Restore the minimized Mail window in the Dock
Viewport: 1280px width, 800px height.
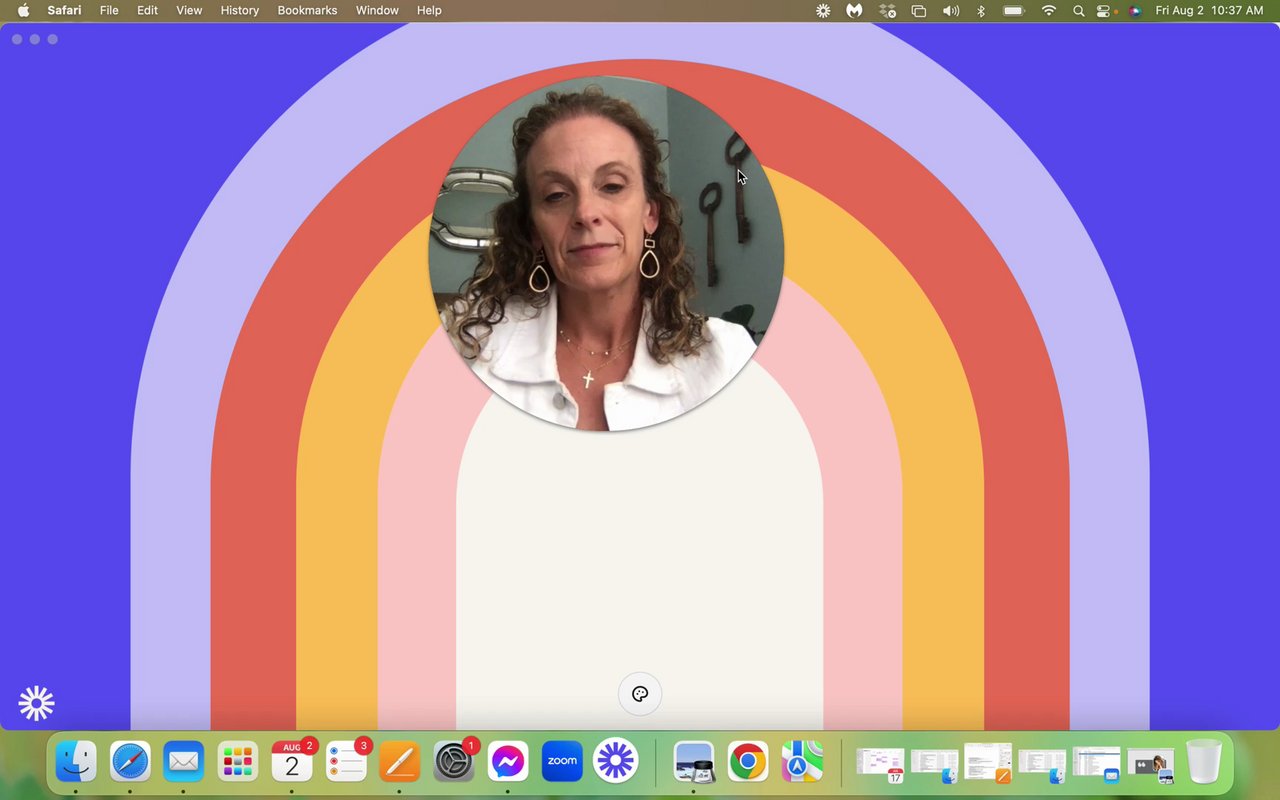(1096, 764)
